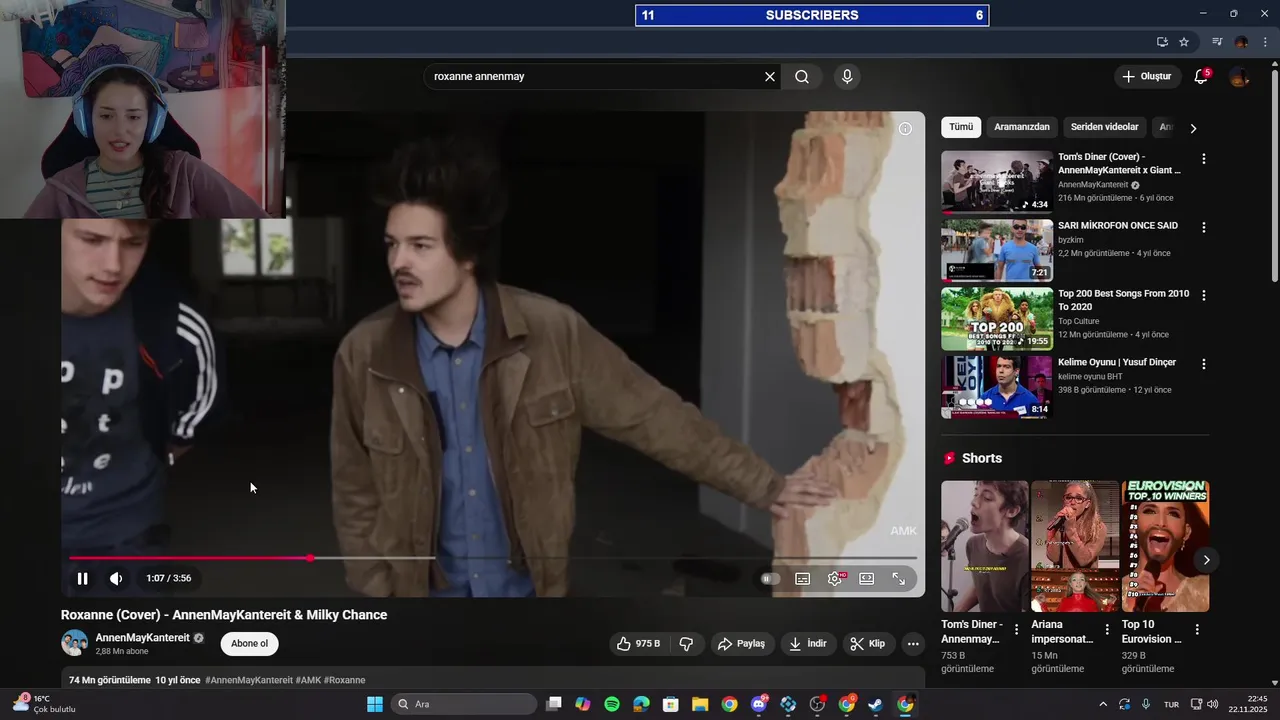Show the next Shorts with the arrow

[x=1206, y=560]
